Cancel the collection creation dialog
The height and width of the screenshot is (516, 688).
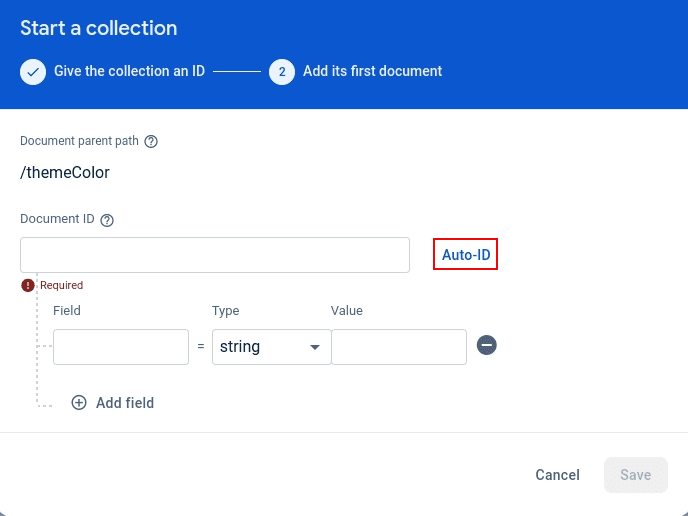coord(557,475)
